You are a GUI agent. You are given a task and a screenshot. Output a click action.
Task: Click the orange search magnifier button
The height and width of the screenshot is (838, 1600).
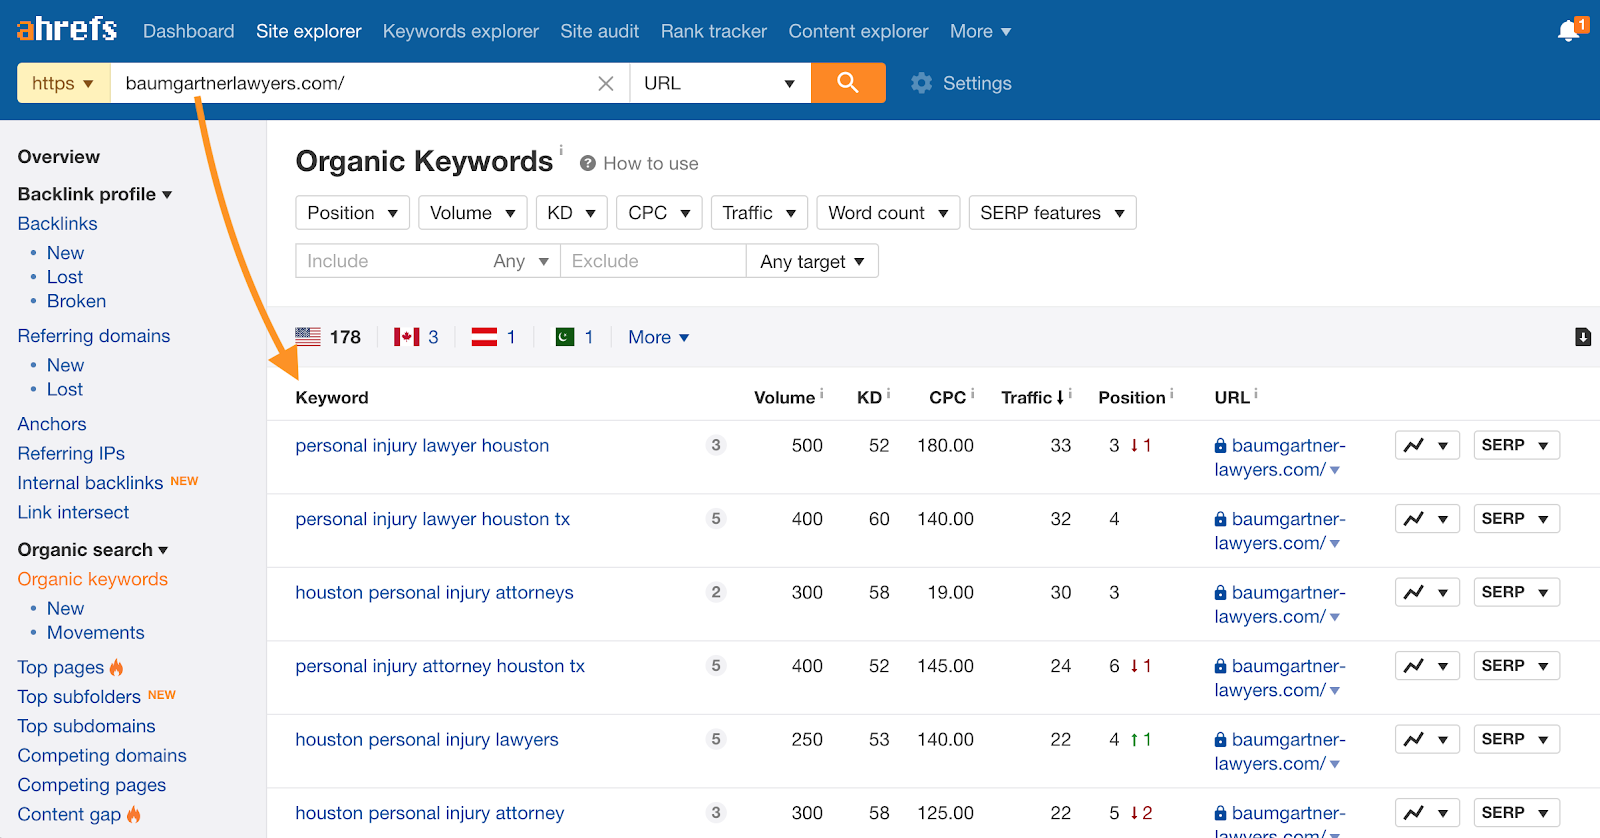pos(847,83)
